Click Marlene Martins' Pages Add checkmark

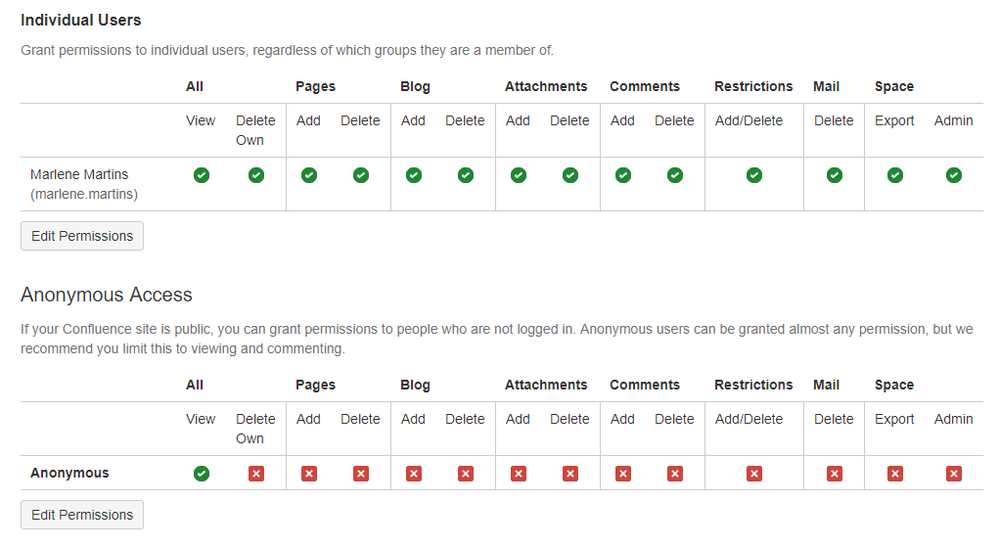(309, 175)
